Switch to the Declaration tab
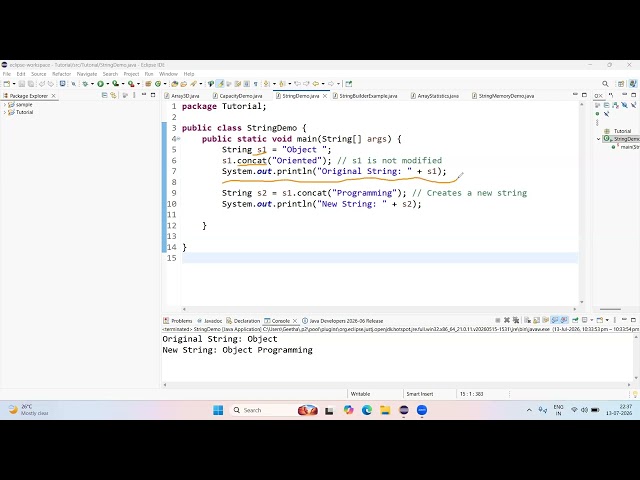Image resolution: width=640 pixels, height=480 pixels. coord(243,321)
